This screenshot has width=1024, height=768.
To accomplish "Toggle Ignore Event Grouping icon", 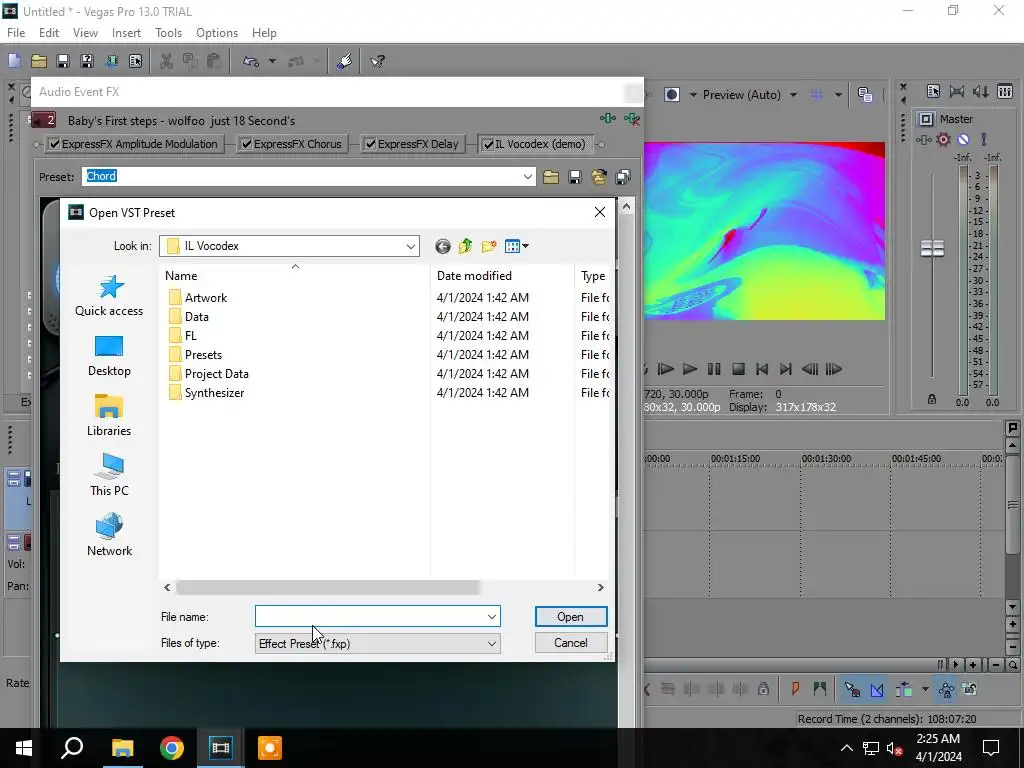I will pos(970,689).
